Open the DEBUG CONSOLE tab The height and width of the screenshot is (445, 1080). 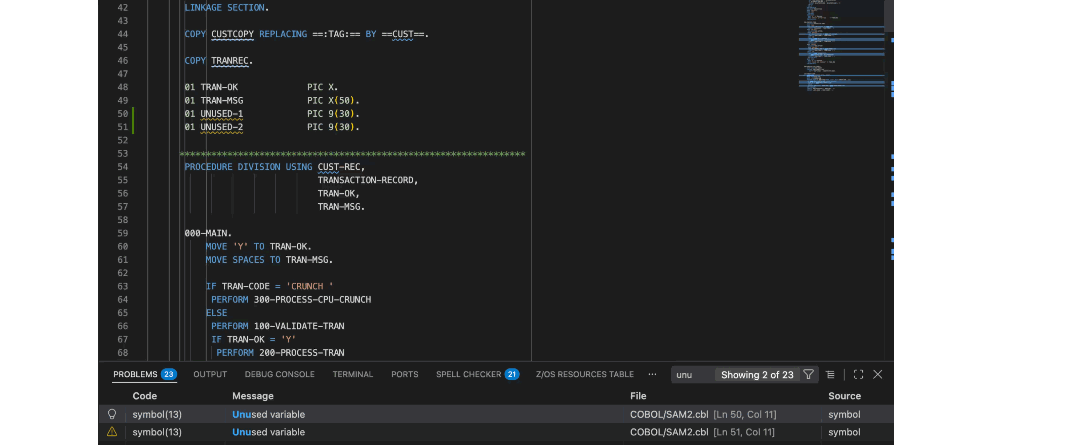[x=280, y=375]
